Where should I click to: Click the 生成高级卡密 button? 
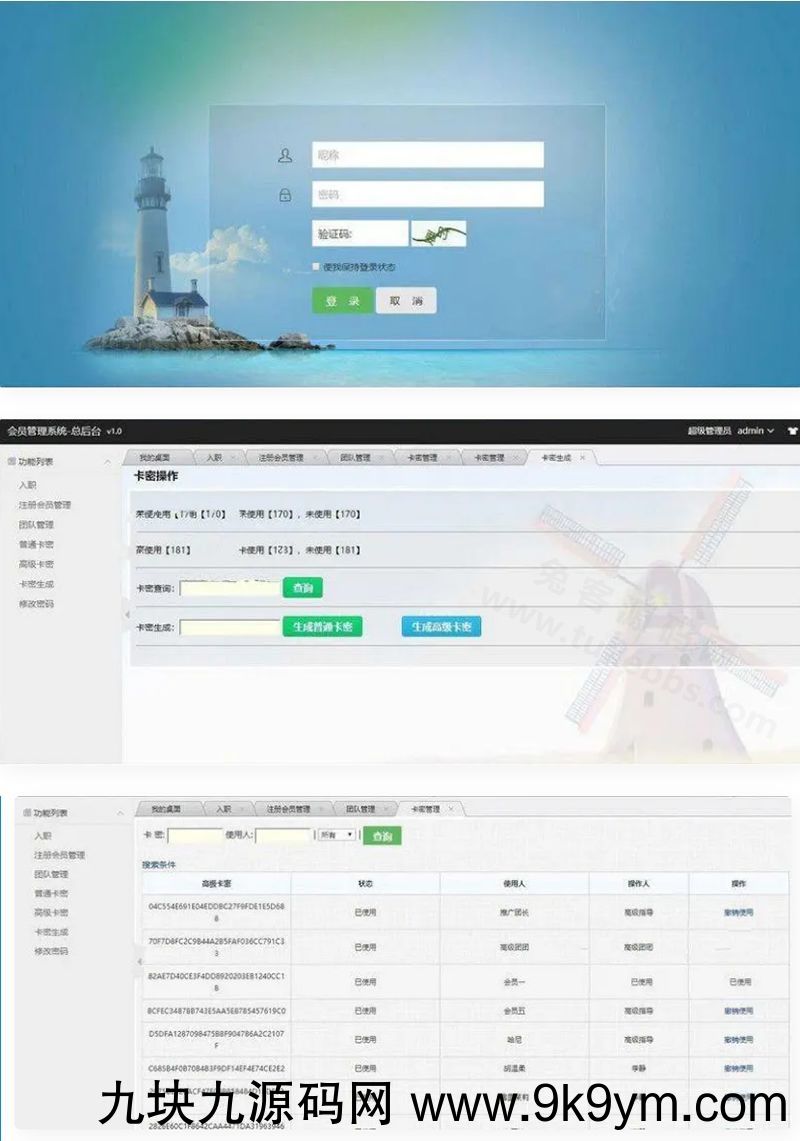tap(441, 627)
